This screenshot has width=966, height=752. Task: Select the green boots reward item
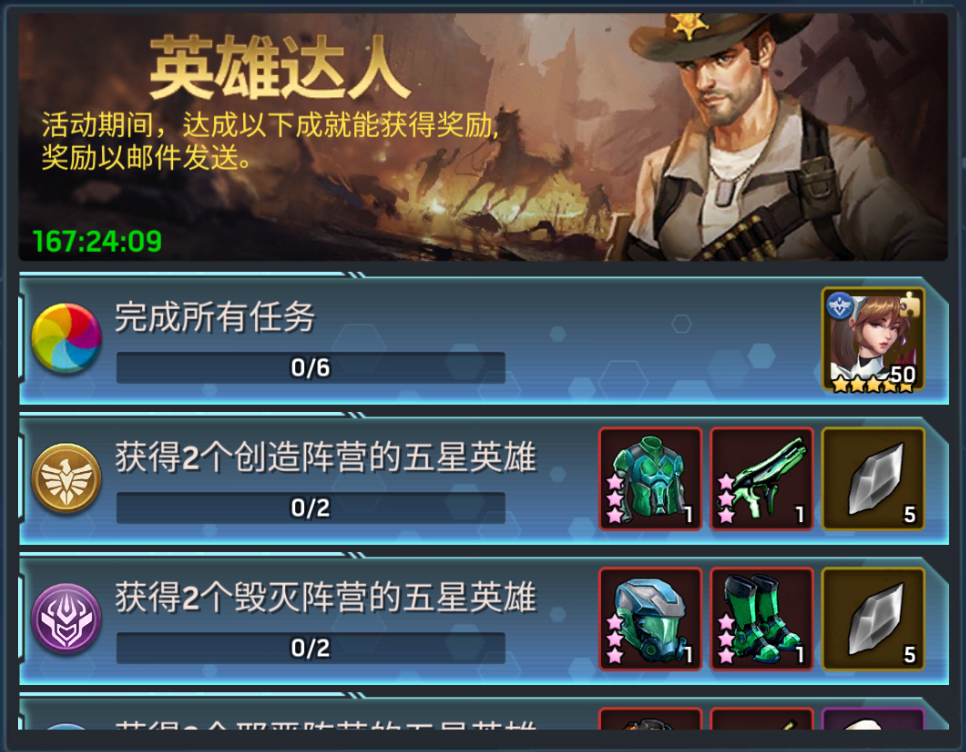[x=762, y=619]
